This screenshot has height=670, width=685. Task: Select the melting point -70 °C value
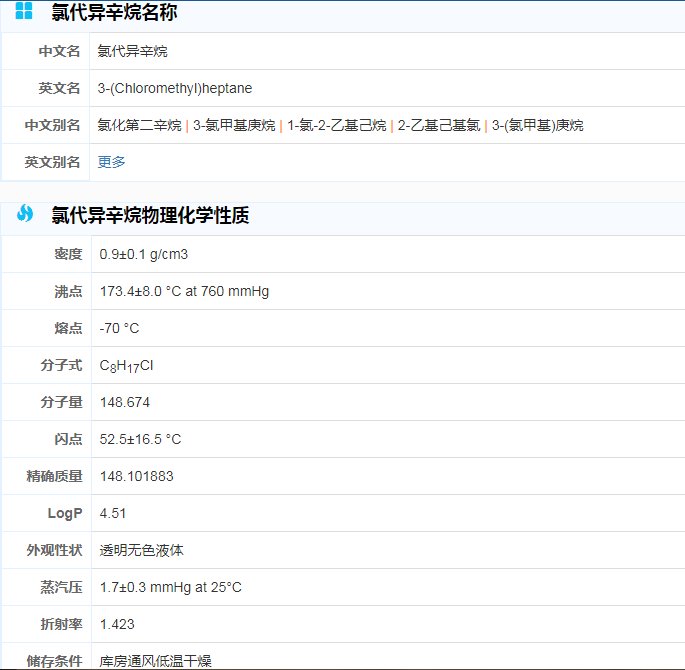[x=119, y=328]
